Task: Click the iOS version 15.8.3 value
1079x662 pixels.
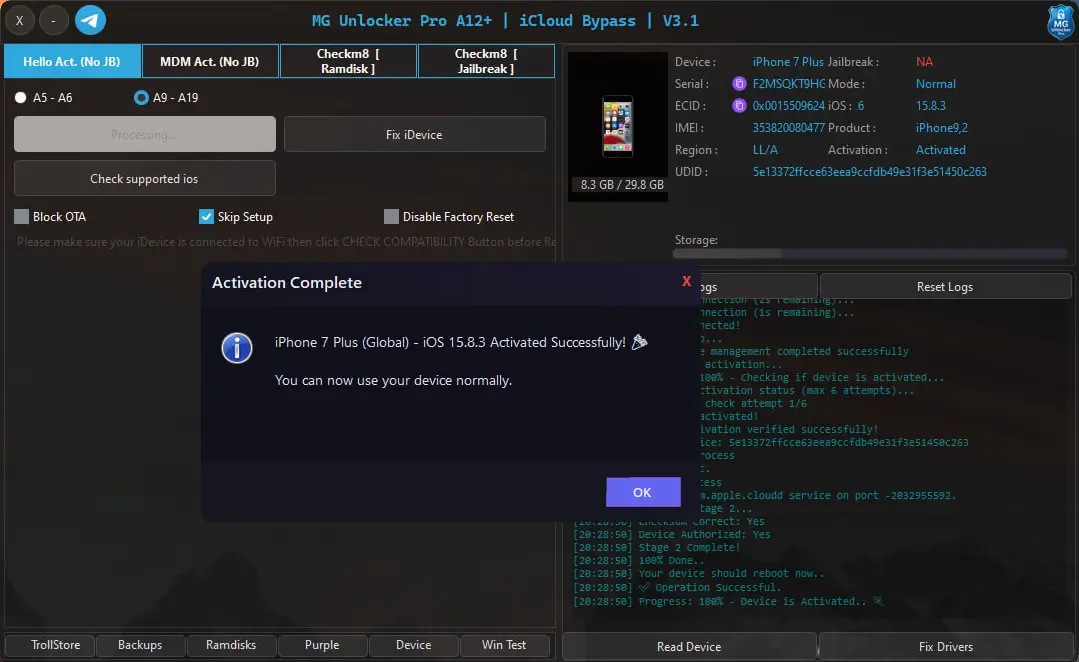Action: 930,105
